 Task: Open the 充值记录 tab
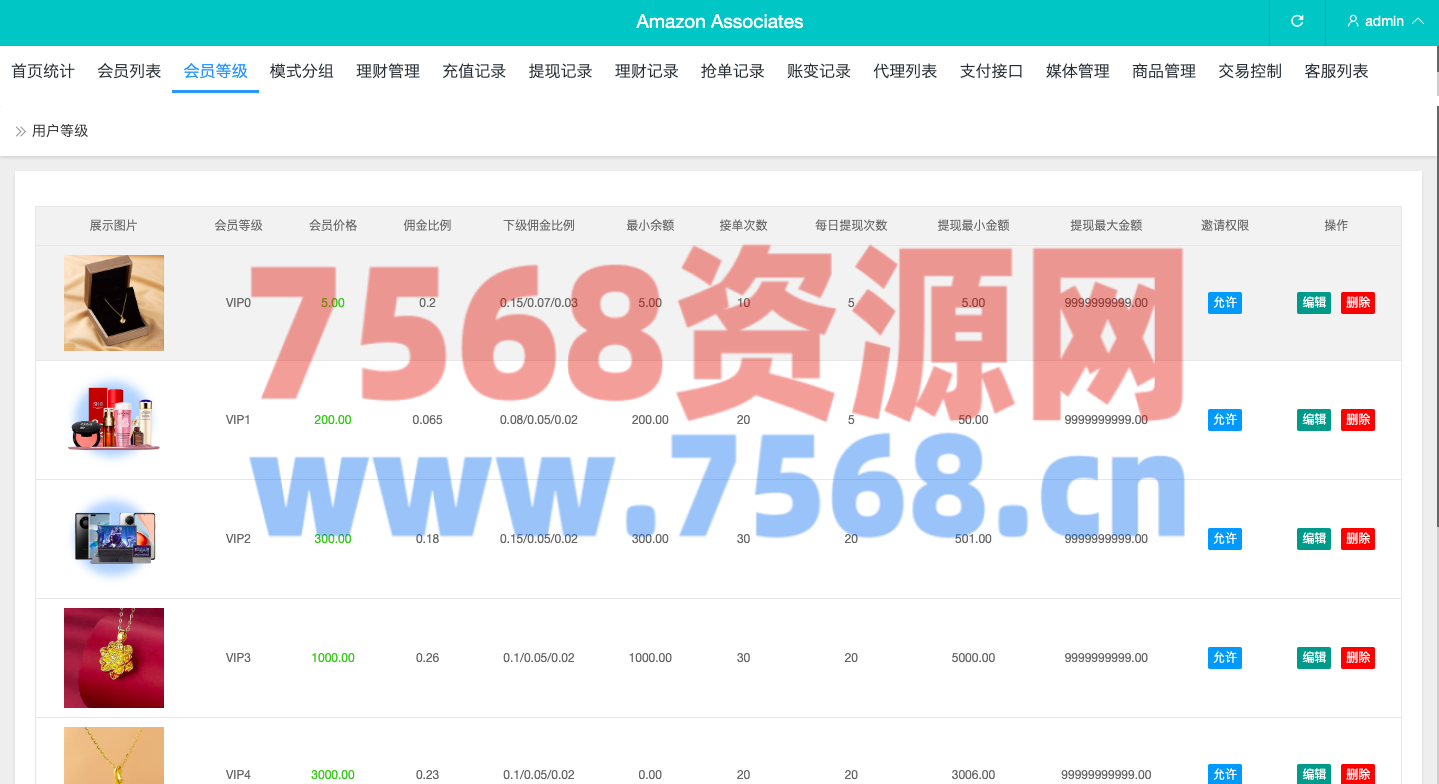click(x=474, y=71)
